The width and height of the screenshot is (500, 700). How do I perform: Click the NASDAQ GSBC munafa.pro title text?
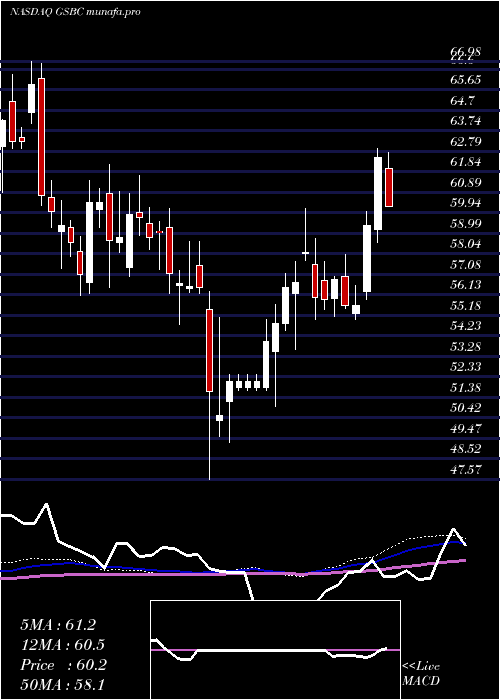coord(75,12)
